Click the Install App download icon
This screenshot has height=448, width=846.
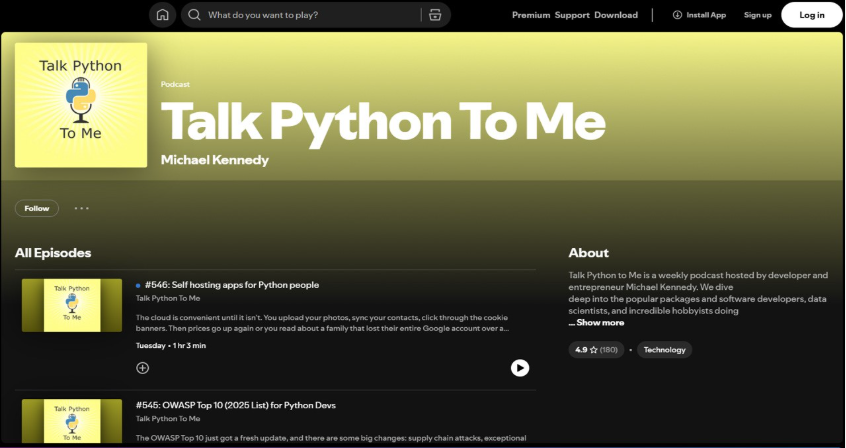click(x=677, y=15)
